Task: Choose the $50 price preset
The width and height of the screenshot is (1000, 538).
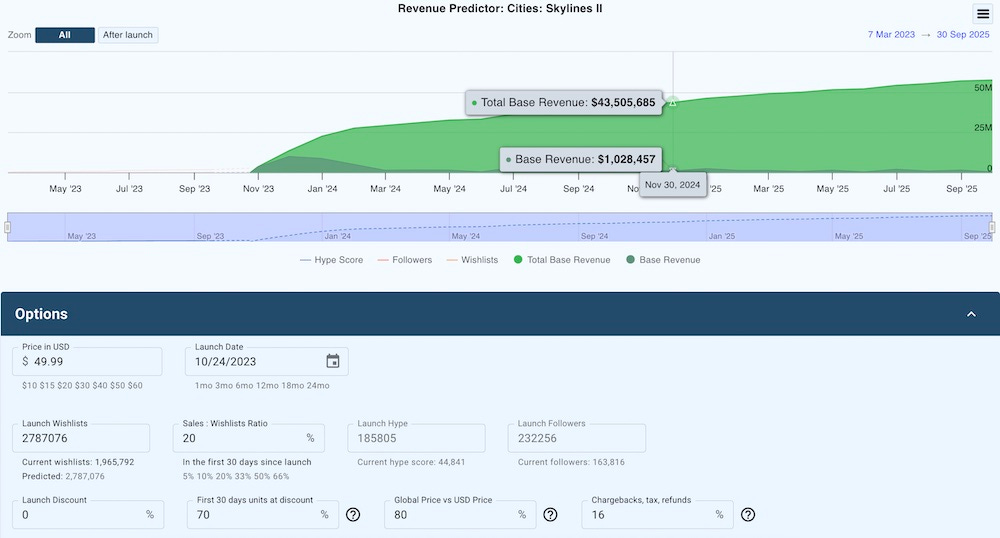Action: pyautogui.click(x=117, y=386)
